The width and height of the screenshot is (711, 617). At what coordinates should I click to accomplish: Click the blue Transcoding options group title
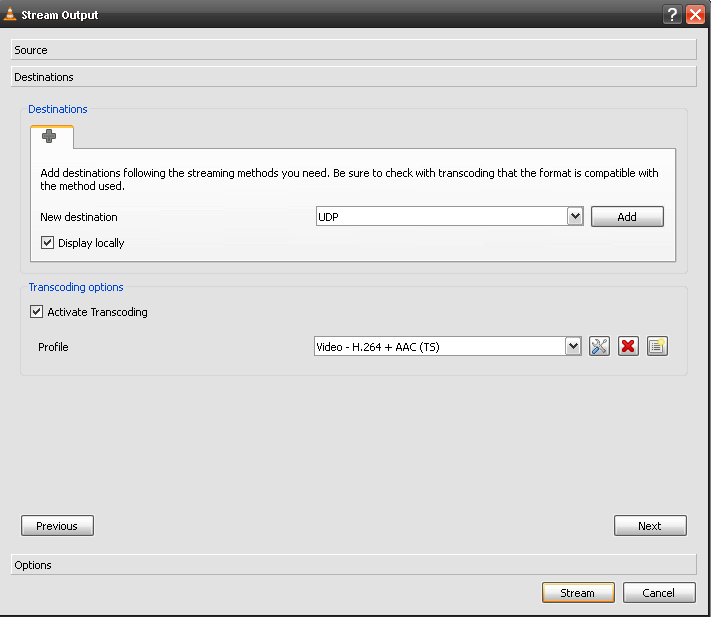[76, 287]
